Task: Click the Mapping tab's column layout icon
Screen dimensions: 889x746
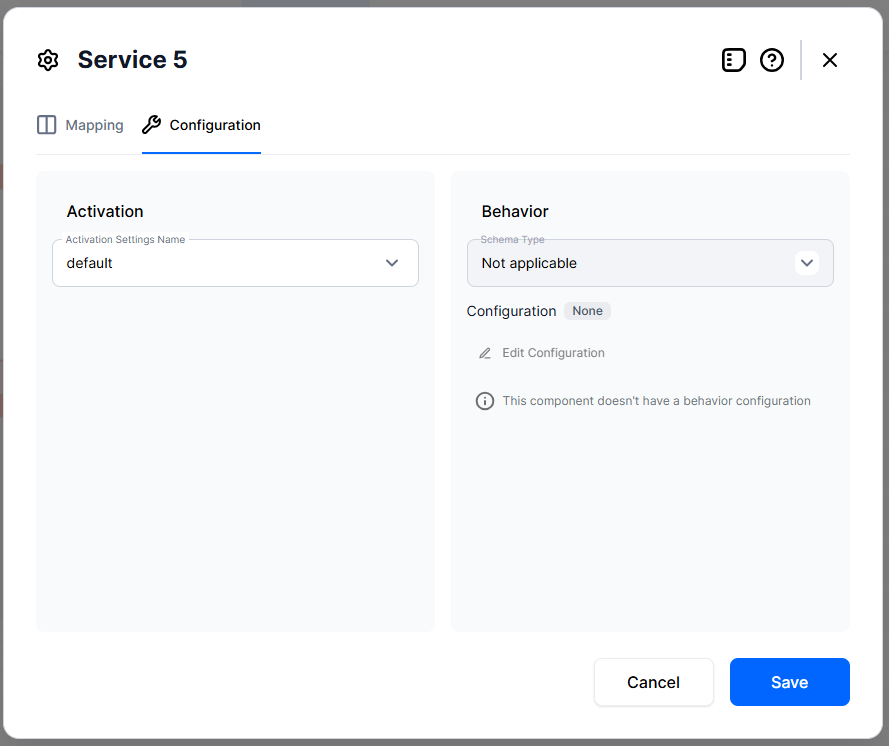Action: pyautogui.click(x=46, y=125)
